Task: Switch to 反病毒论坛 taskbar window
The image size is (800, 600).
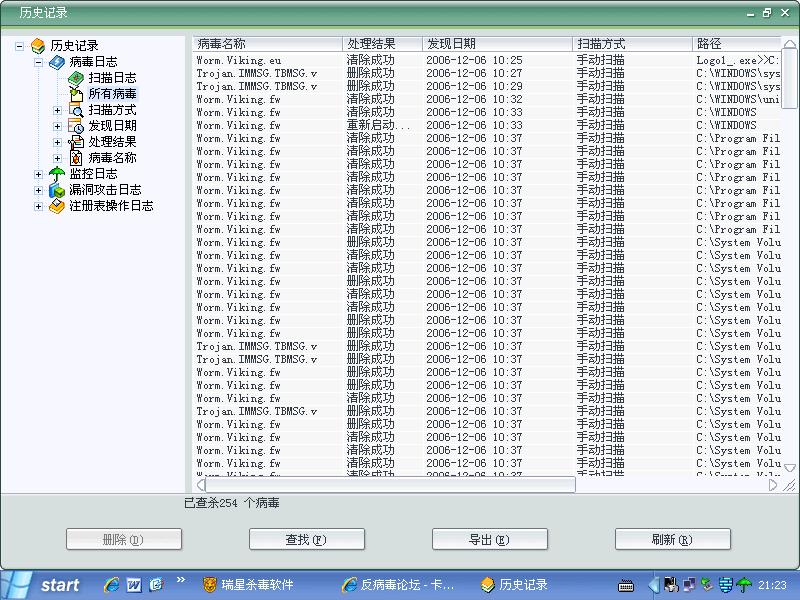Action: pos(399,585)
